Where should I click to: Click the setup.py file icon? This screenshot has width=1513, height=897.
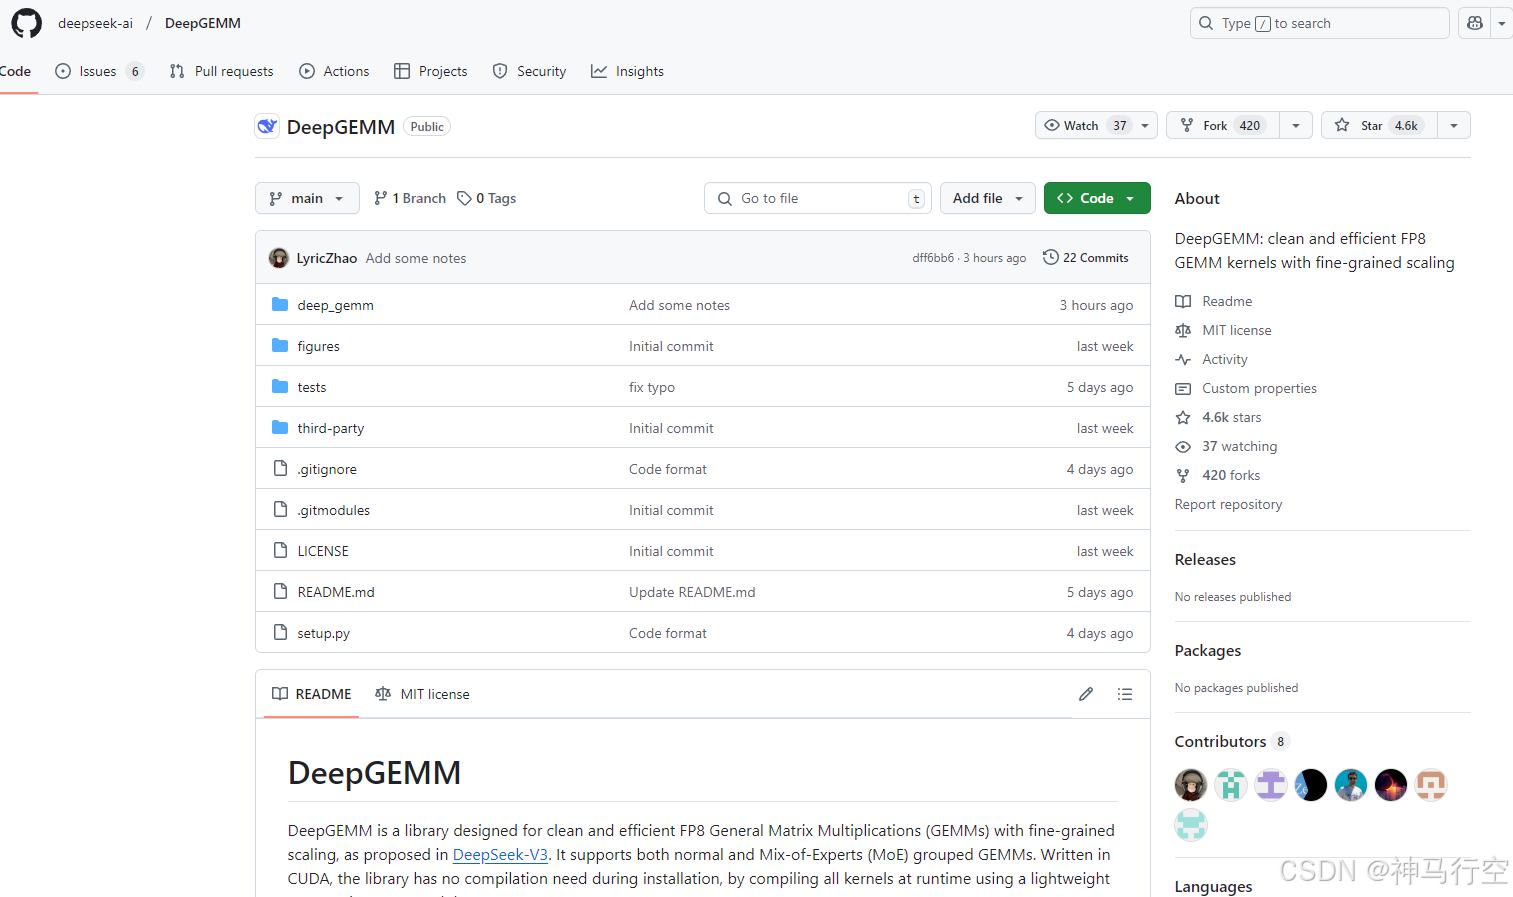tap(280, 633)
